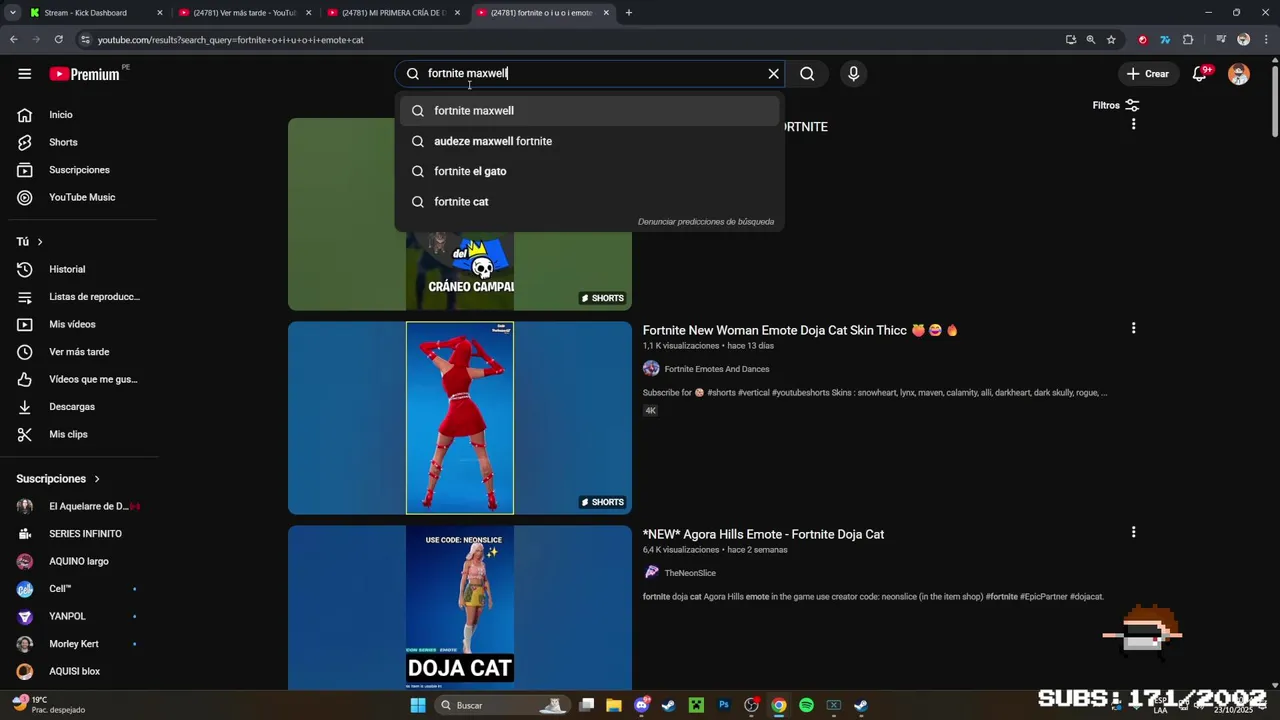Open Windows Start menu
This screenshot has width=1280, height=720.
click(x=418, y=705)
